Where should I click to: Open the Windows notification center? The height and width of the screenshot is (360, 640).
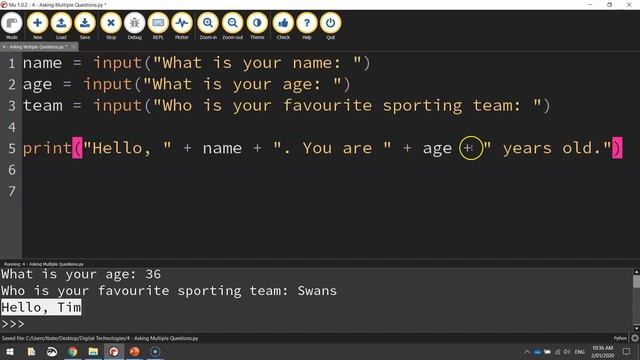[627, 351]
